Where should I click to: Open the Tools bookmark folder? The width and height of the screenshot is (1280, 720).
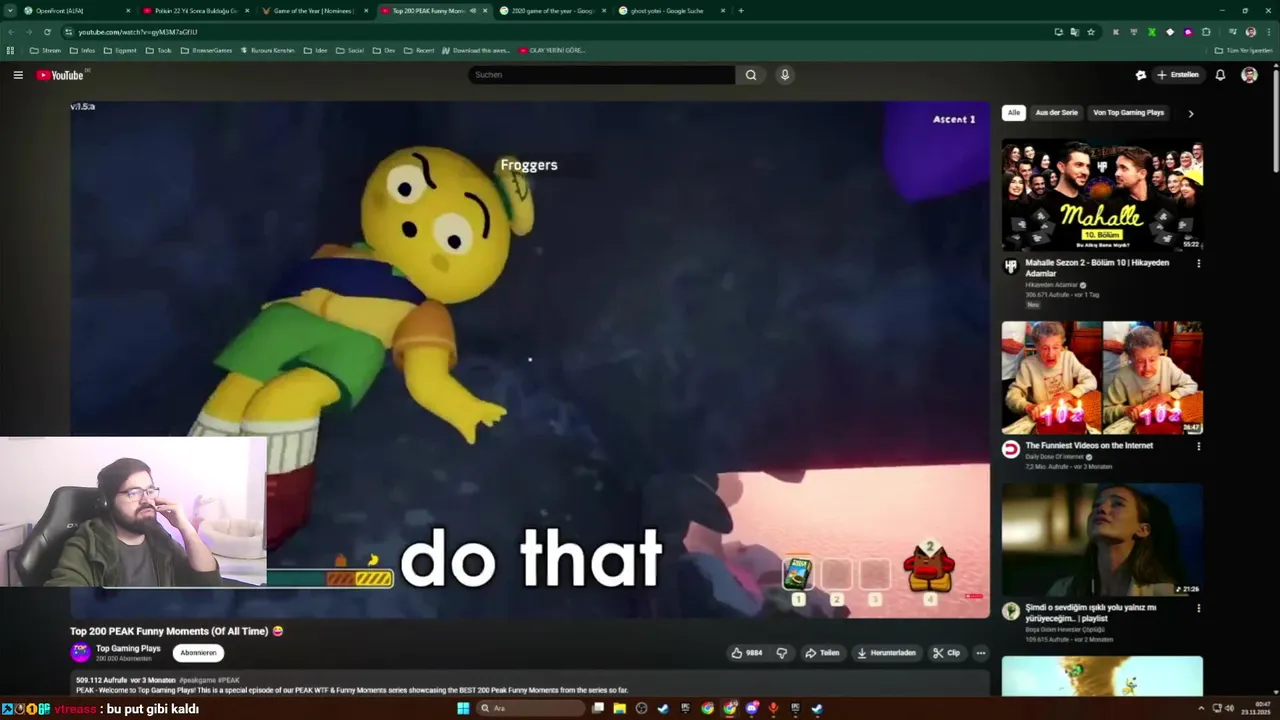(x=158, y=50)
